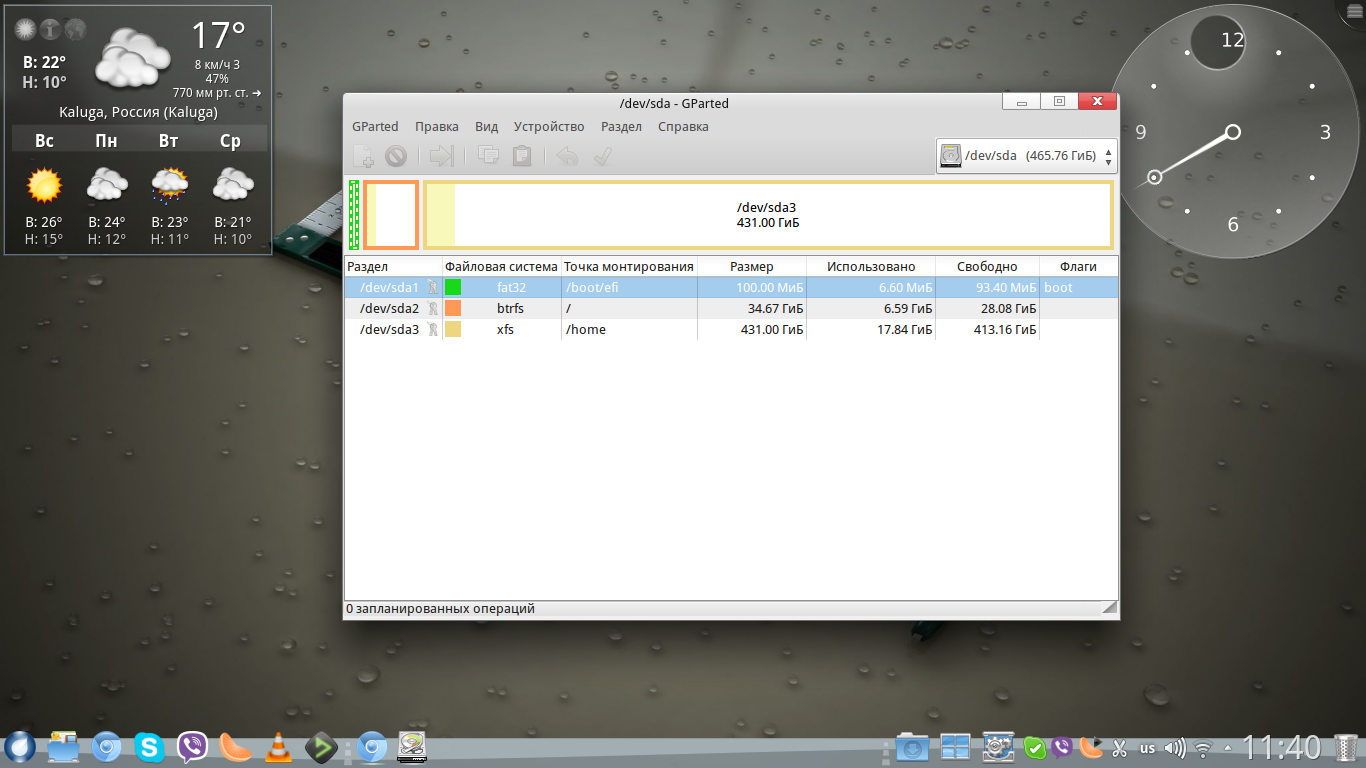
Task: Click the green fat32 color swatch
Action: [453, 287]
